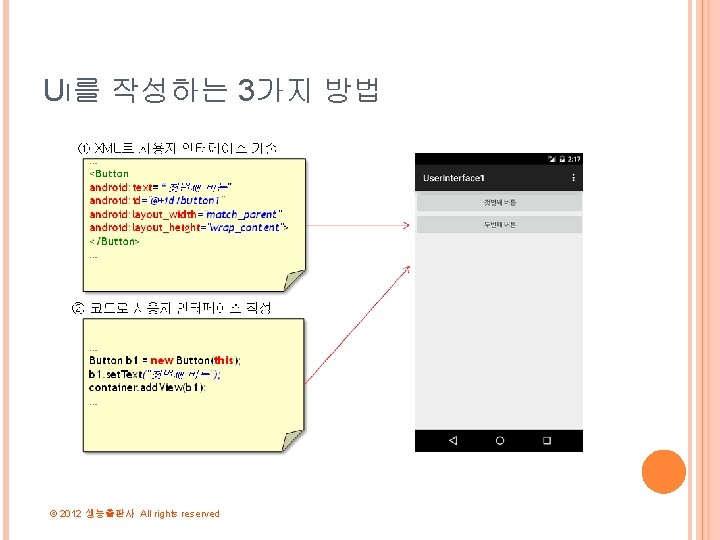Click the 2:17 clock in status bar

pos(574,159)
